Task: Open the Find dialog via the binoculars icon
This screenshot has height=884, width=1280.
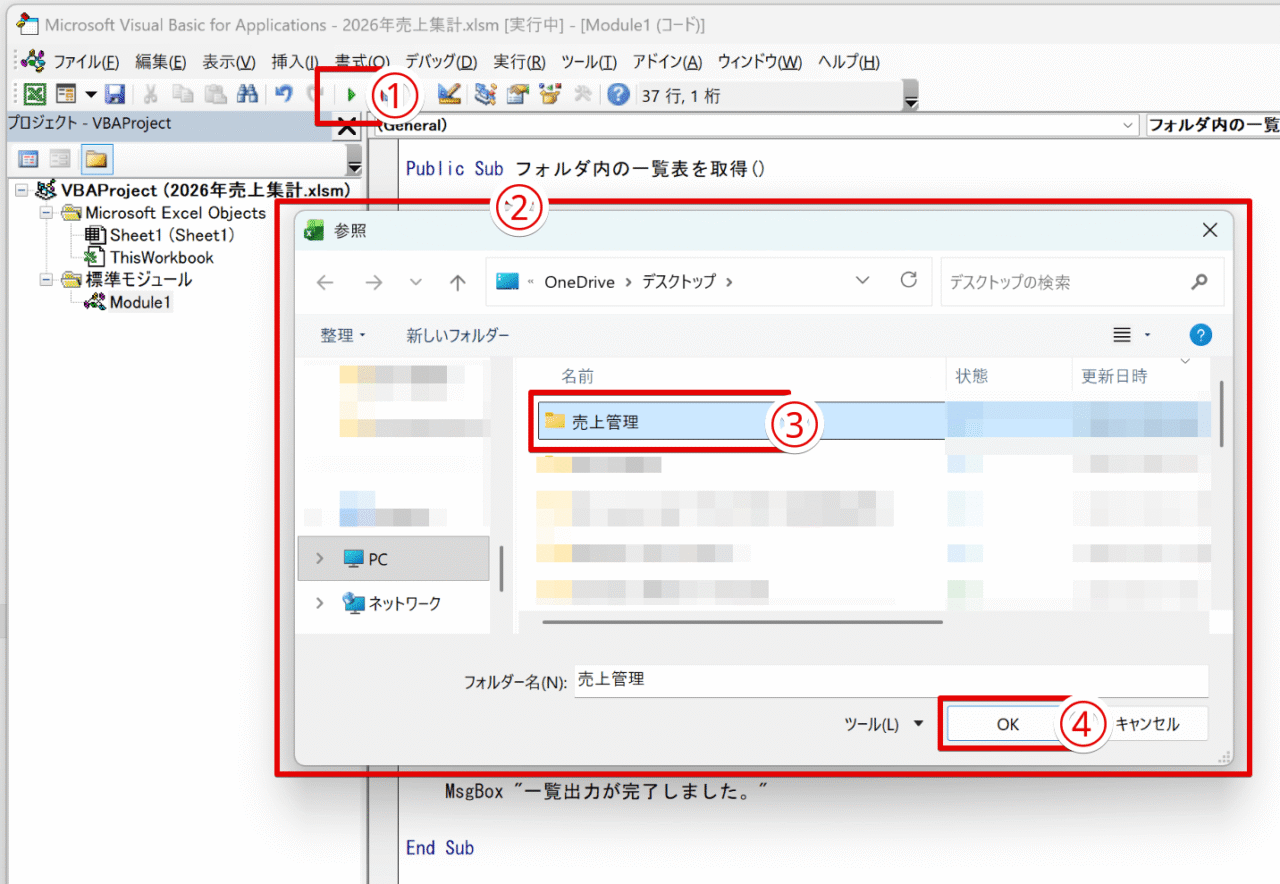Action: (x=247, y=94)
